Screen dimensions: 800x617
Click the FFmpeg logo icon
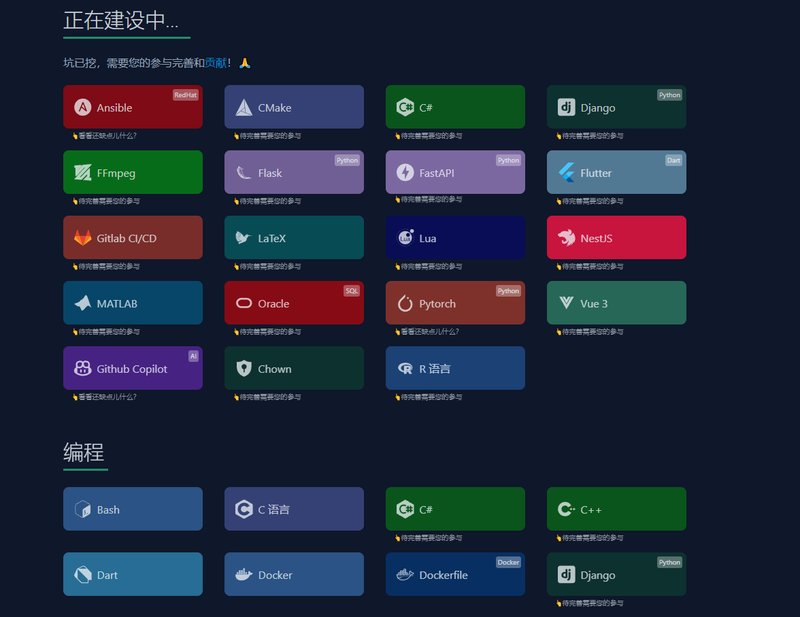tap(83, 173)
